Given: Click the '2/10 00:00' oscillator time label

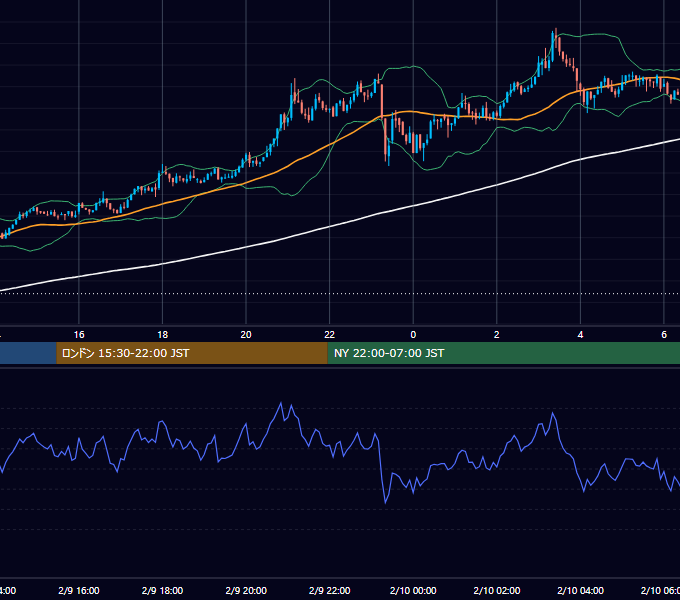Looking at the screenshot, I should [413, 590].
